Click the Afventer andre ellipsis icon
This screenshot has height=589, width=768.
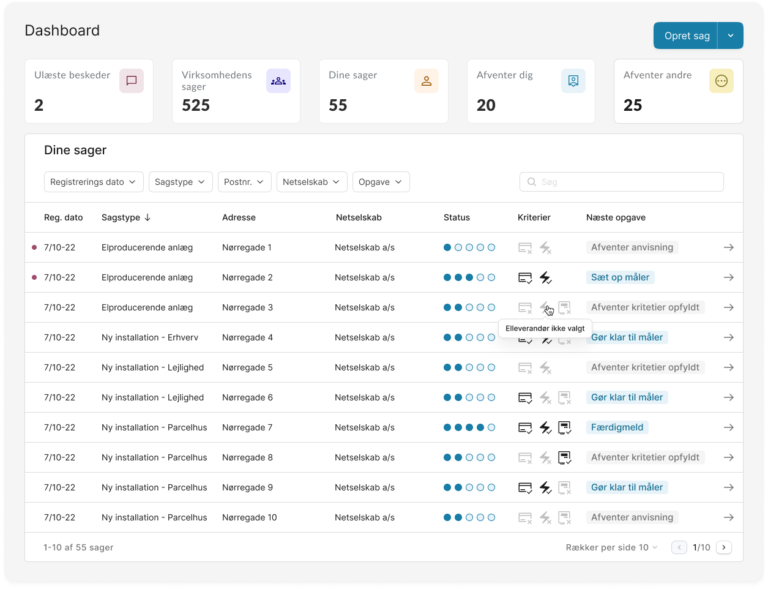720,81
